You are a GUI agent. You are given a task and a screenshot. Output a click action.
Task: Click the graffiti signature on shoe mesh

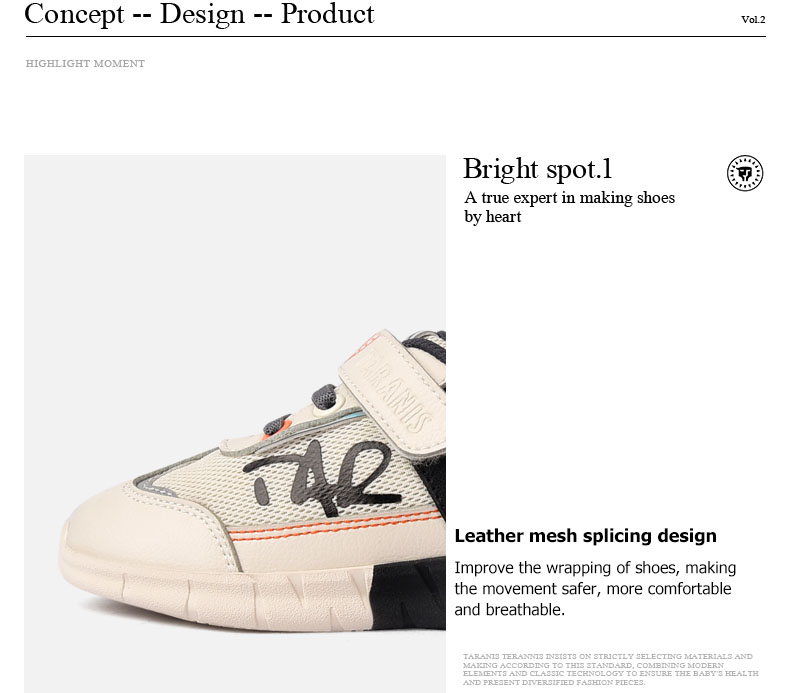322,479
